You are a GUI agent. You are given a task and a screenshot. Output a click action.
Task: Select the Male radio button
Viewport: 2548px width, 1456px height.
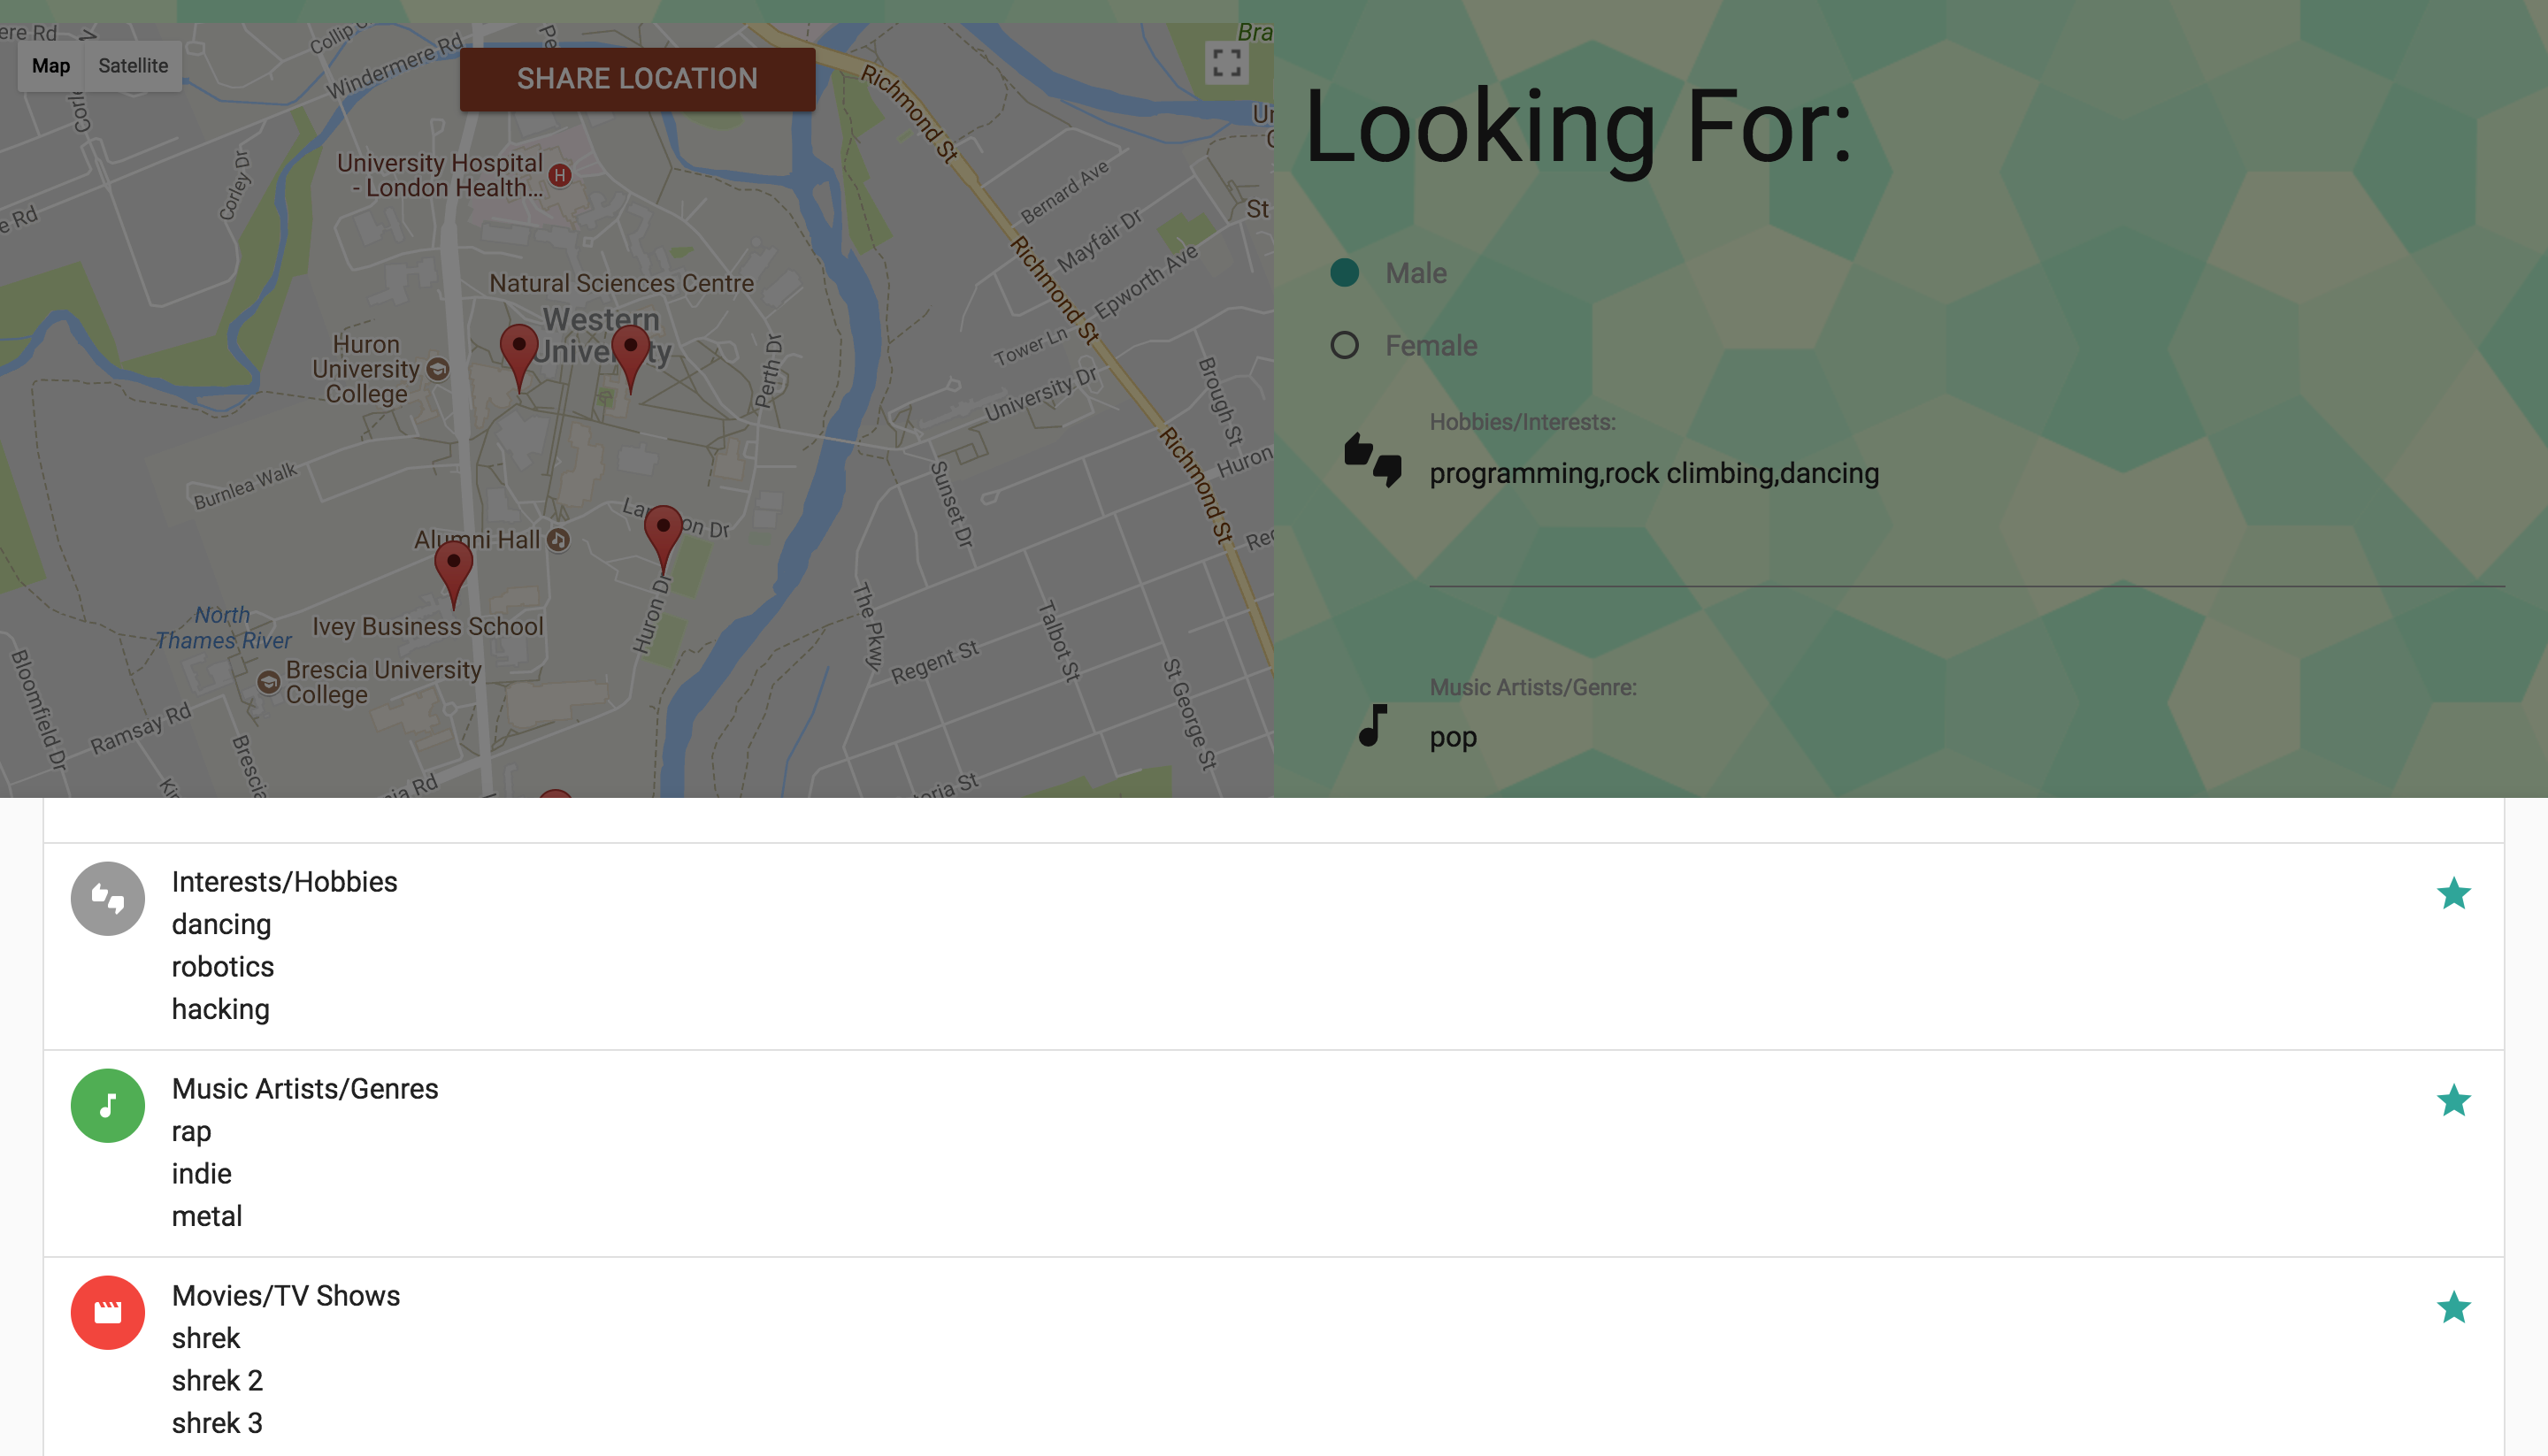click(1344, 273)
